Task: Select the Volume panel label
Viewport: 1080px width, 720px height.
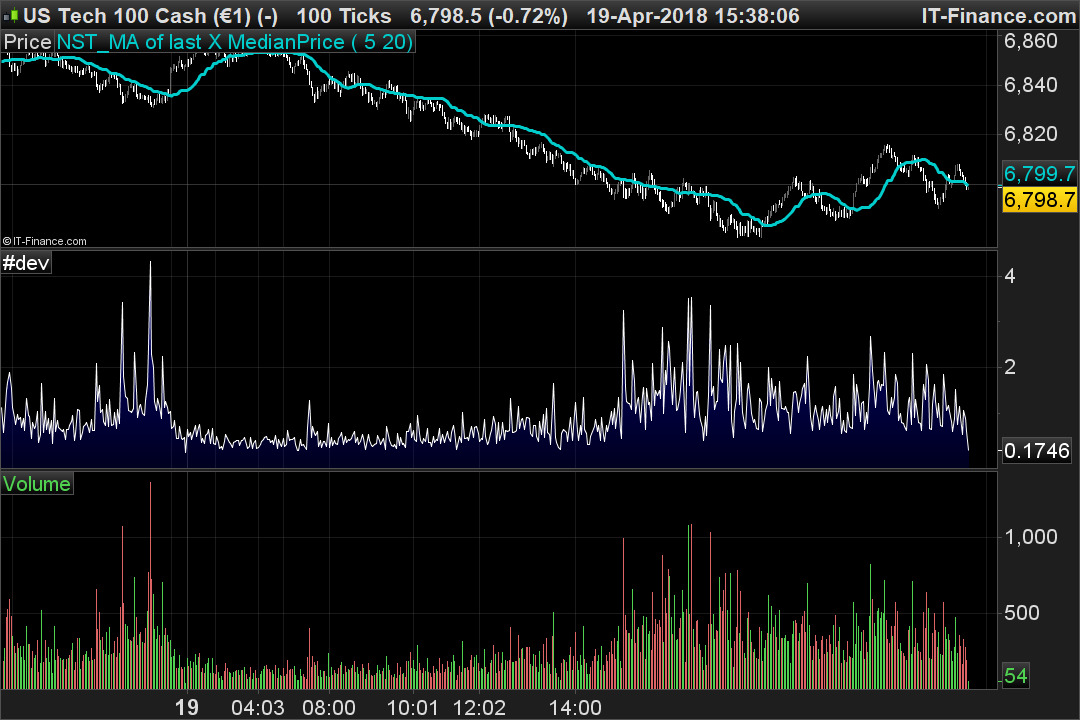Action: [x=37, y=484]
